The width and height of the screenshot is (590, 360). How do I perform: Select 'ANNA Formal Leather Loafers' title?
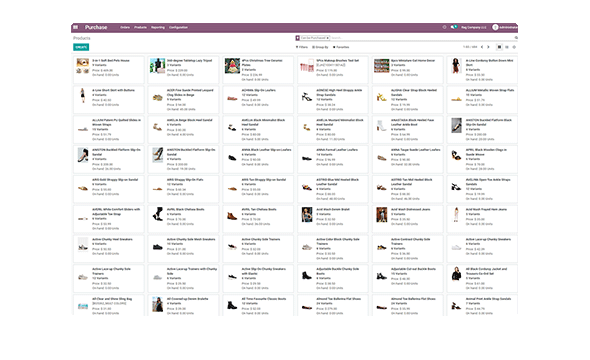[336, 150]
